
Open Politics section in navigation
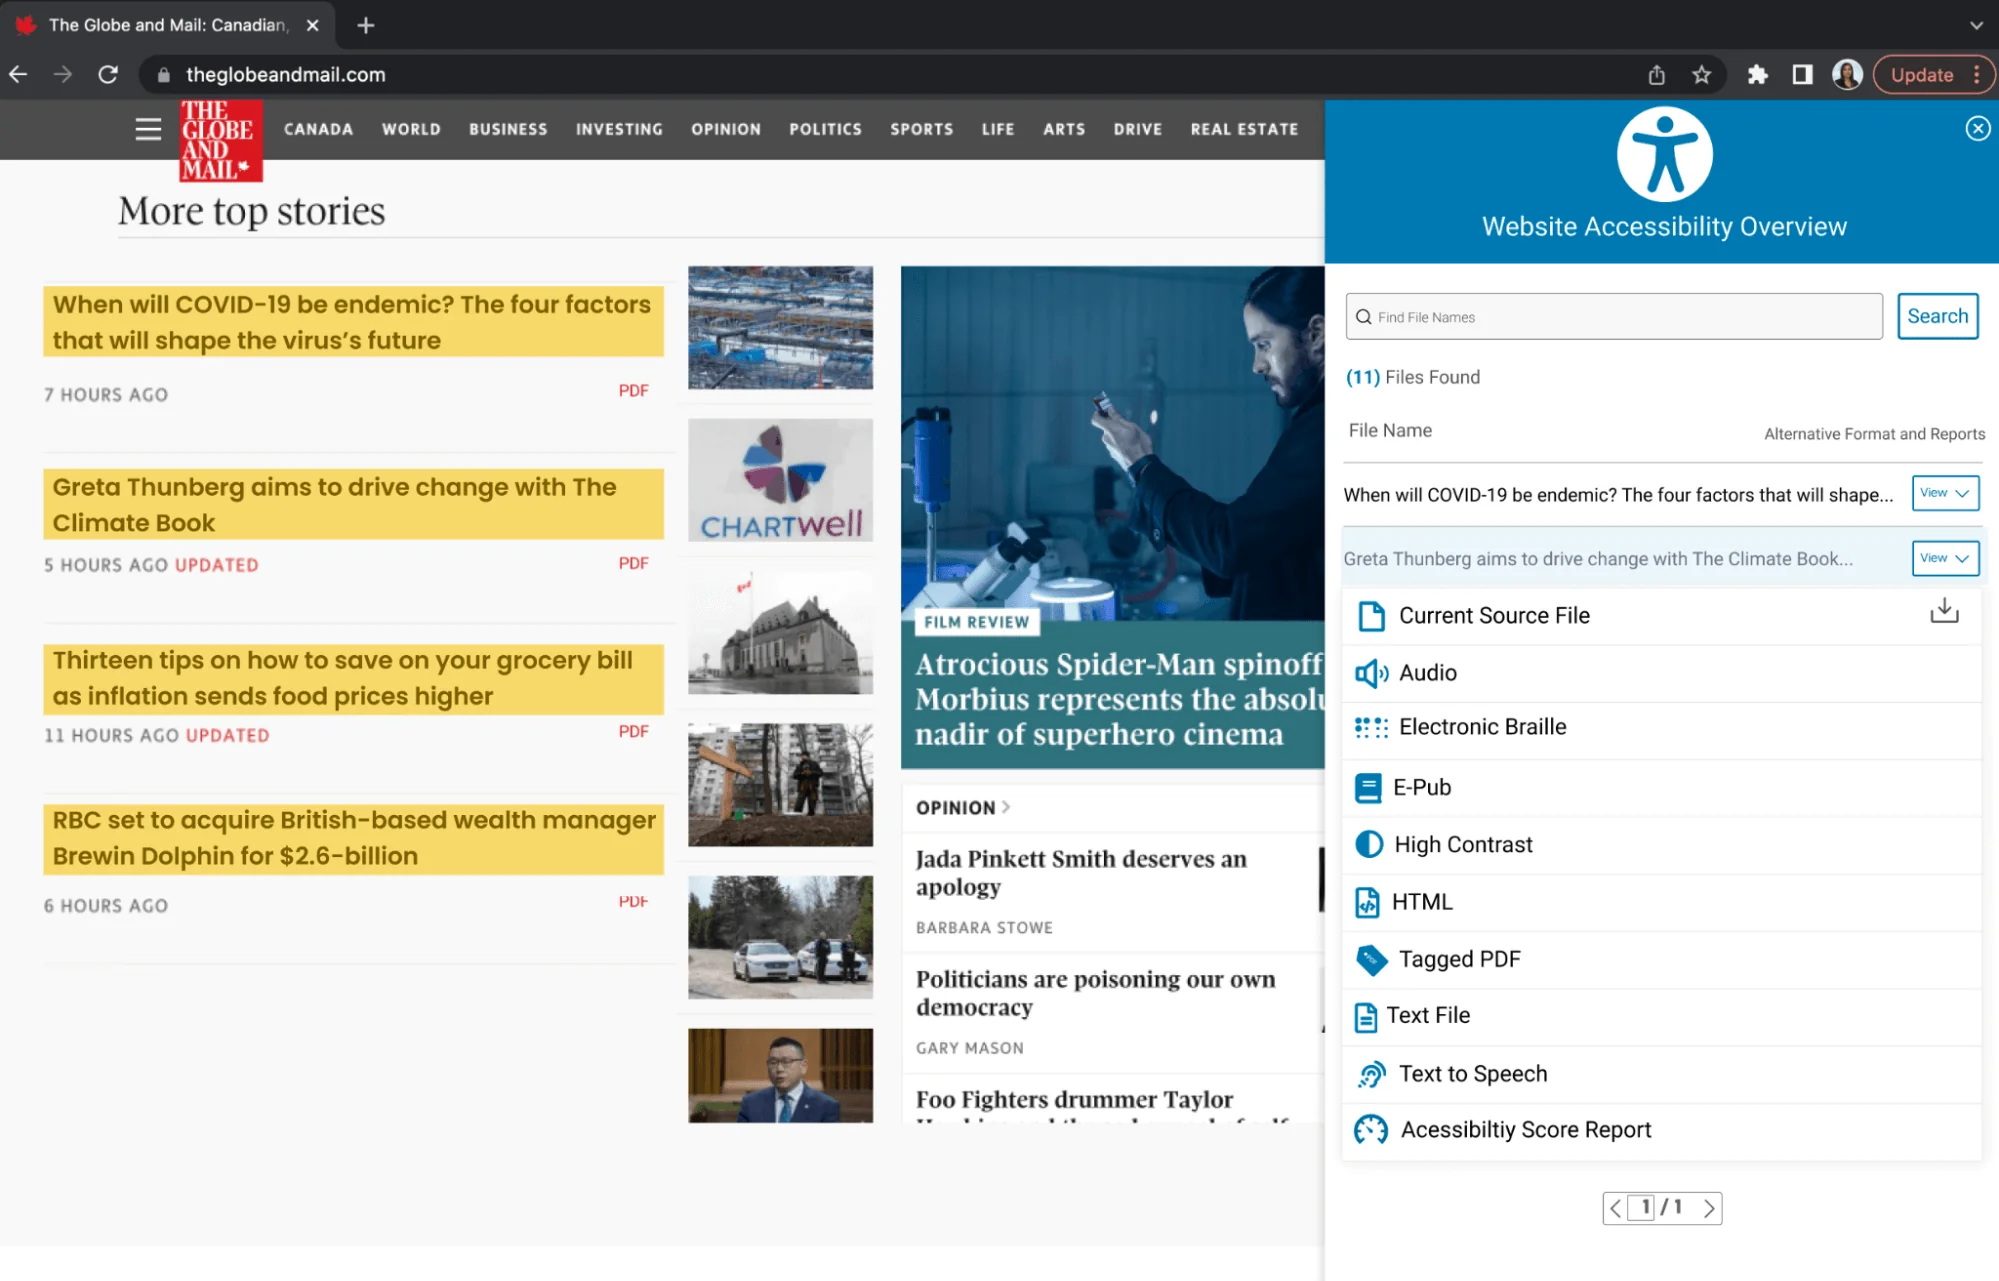tap(825, 129)
